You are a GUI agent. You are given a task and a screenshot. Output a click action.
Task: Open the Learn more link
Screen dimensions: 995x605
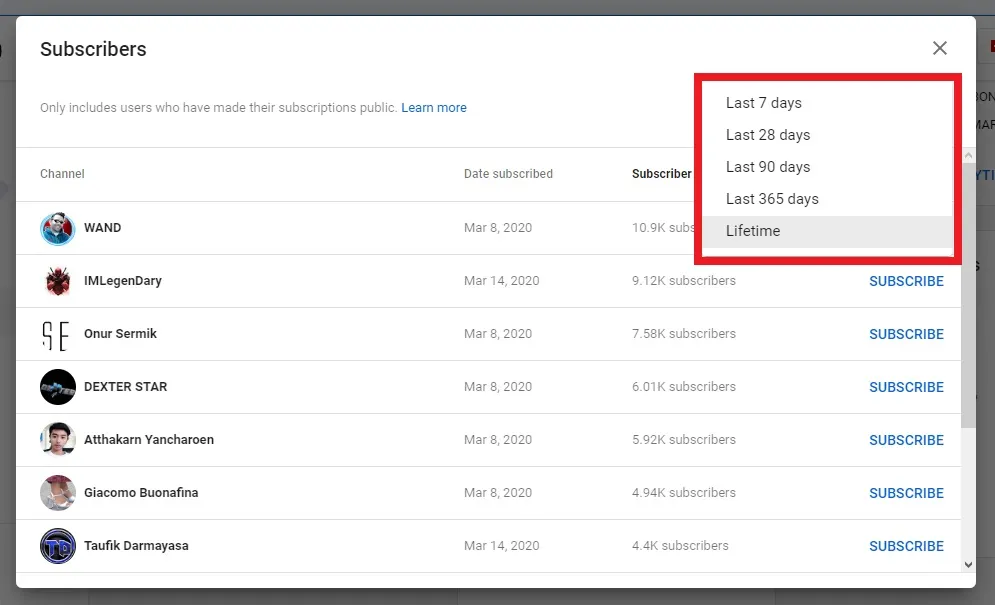(434, 108)
